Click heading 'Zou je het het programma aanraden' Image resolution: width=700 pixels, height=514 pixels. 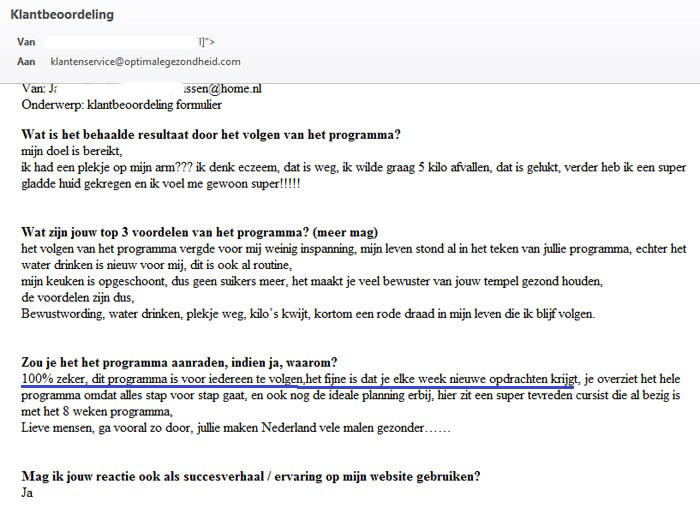(x=179, y=363)
